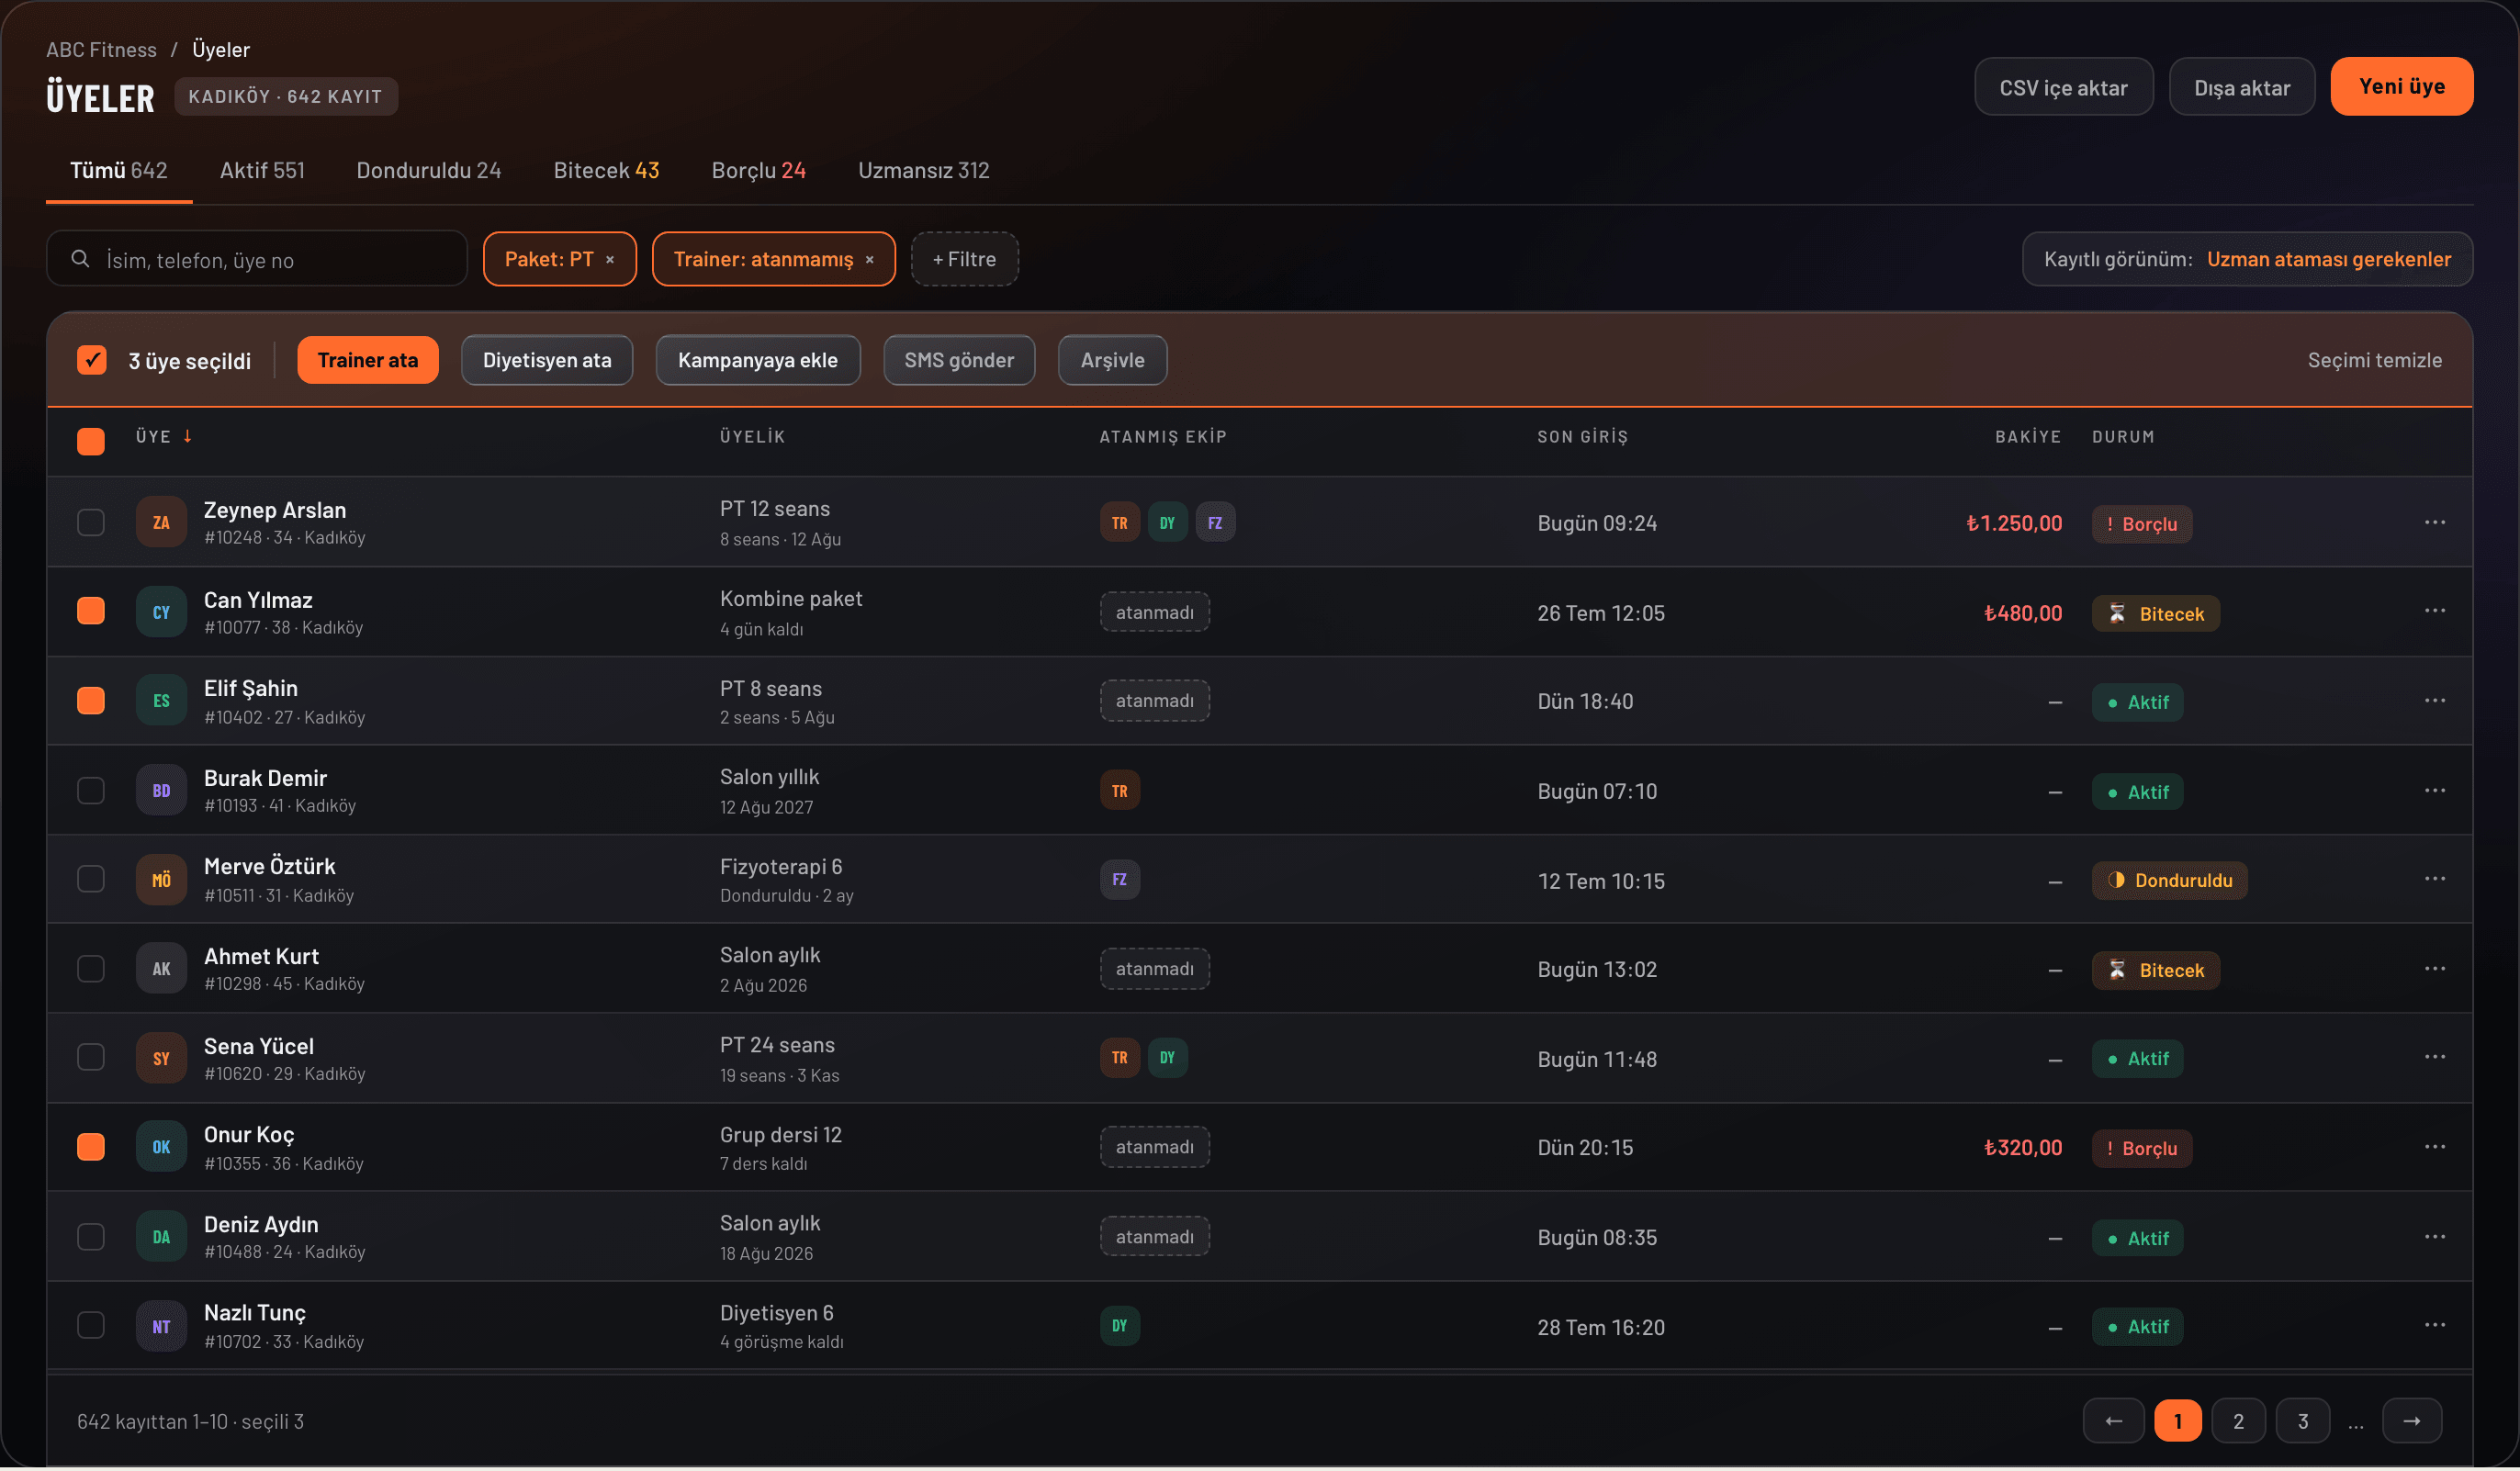Open the + Filtre add filter menu
The image size is (2520, 1471).
pos(964,260)
